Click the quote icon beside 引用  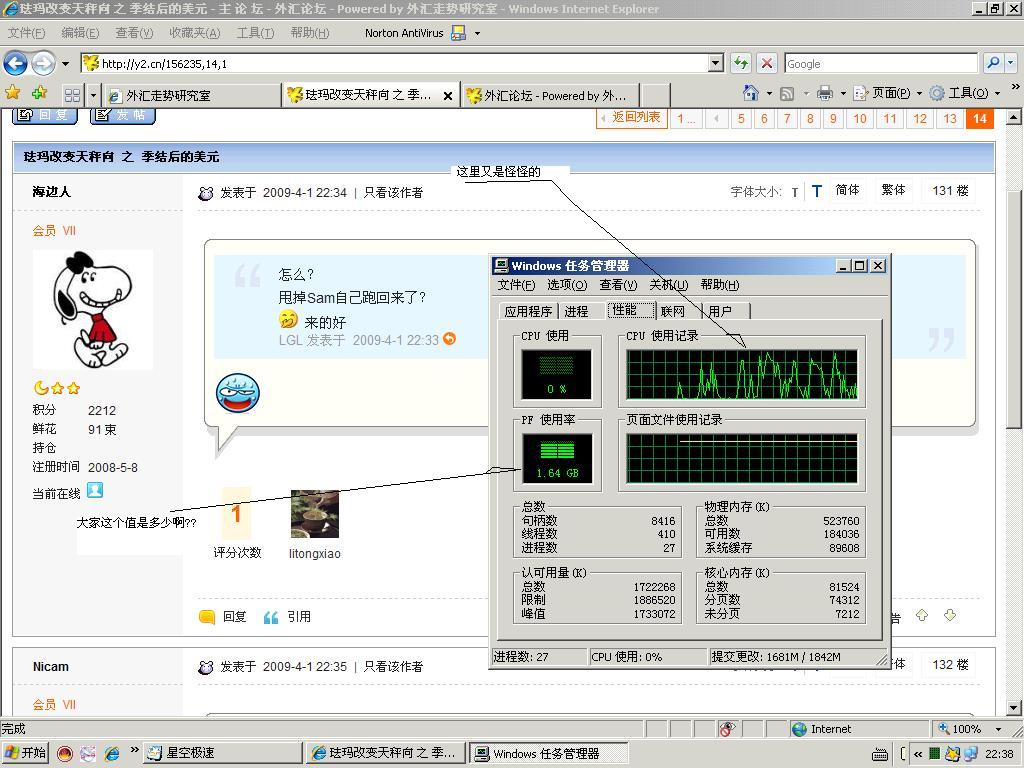[270, 617]
